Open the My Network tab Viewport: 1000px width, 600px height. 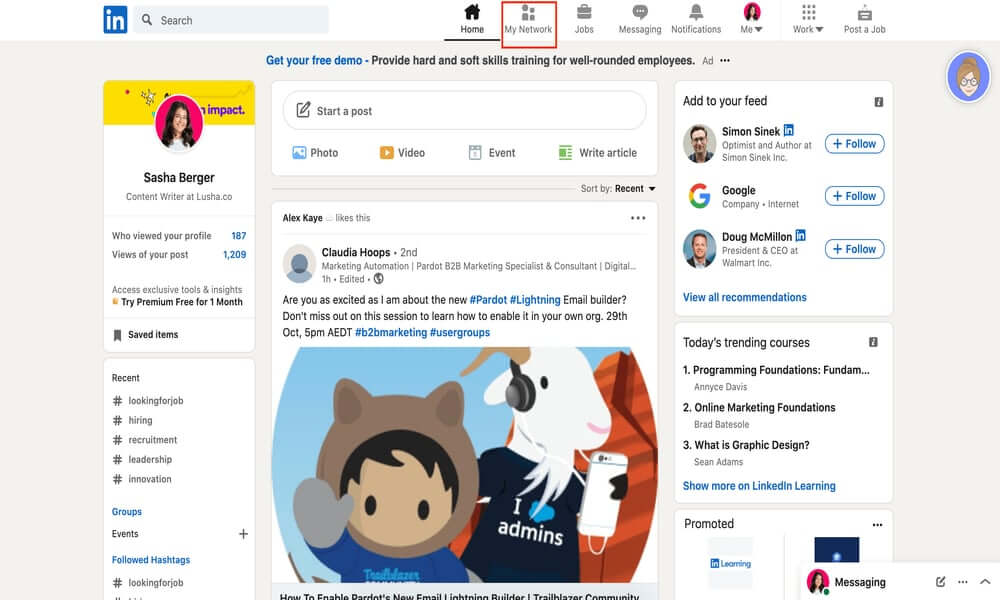528,19
